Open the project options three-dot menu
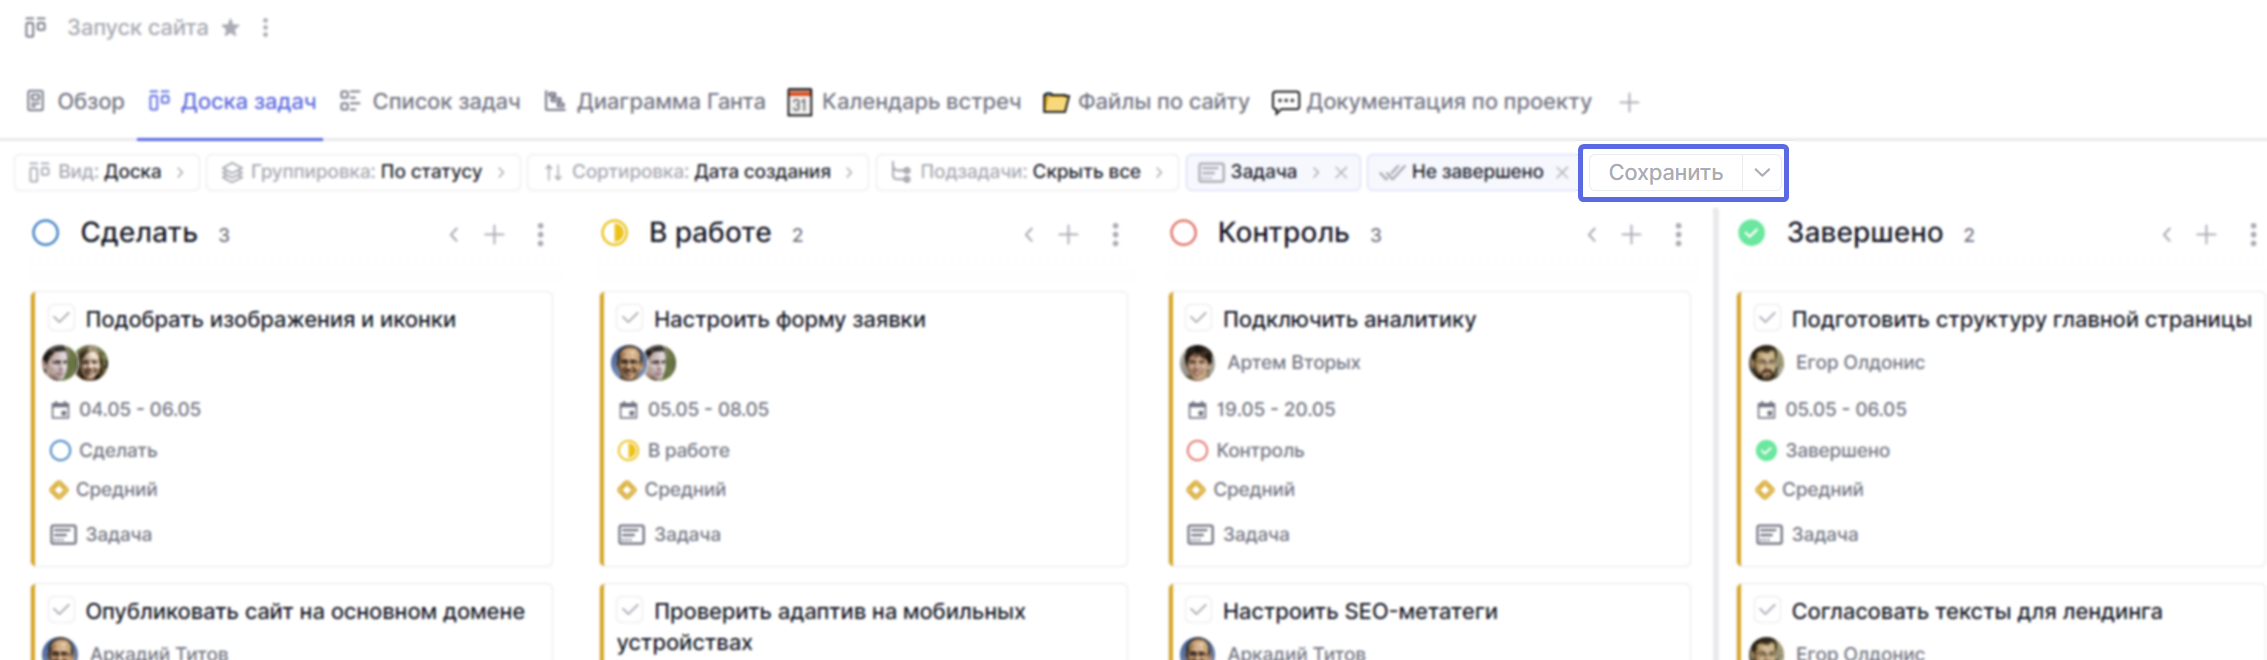This screenshot has width=2267, height=660. (265, 28)
